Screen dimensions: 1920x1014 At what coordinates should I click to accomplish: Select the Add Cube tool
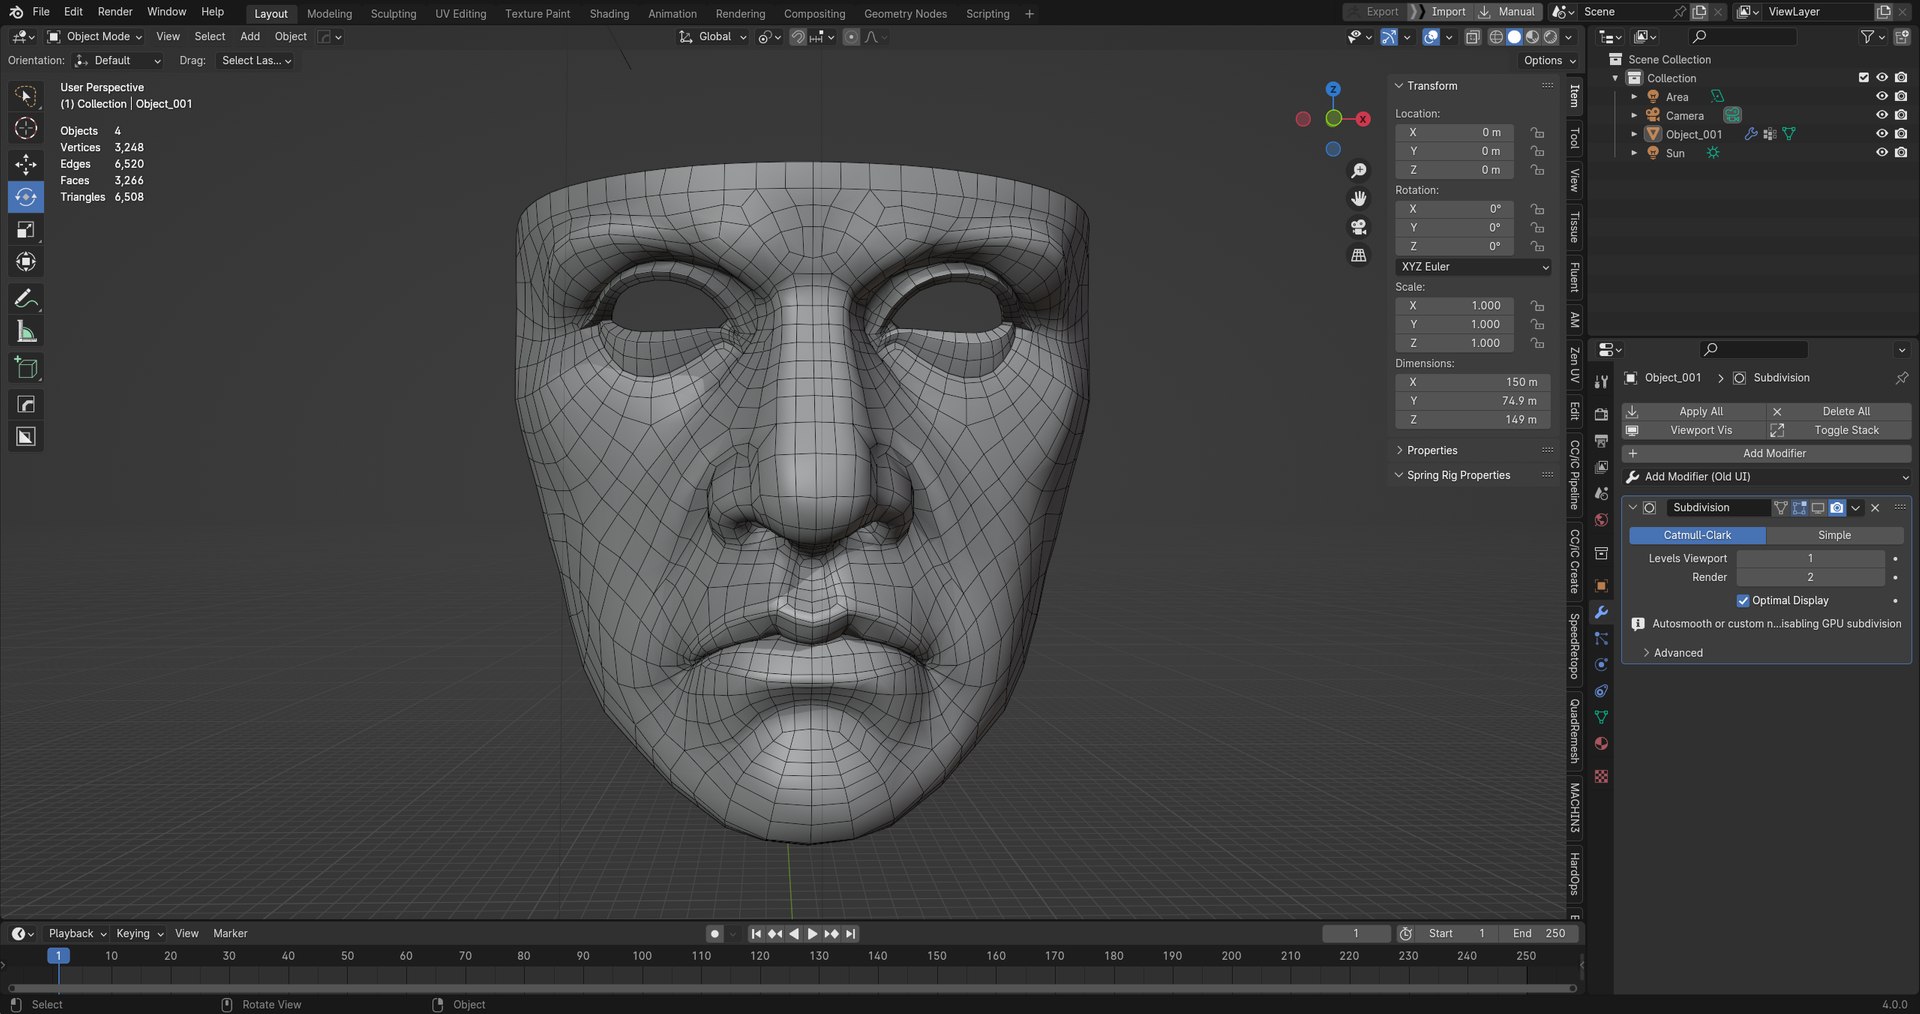tap(26, 368)
